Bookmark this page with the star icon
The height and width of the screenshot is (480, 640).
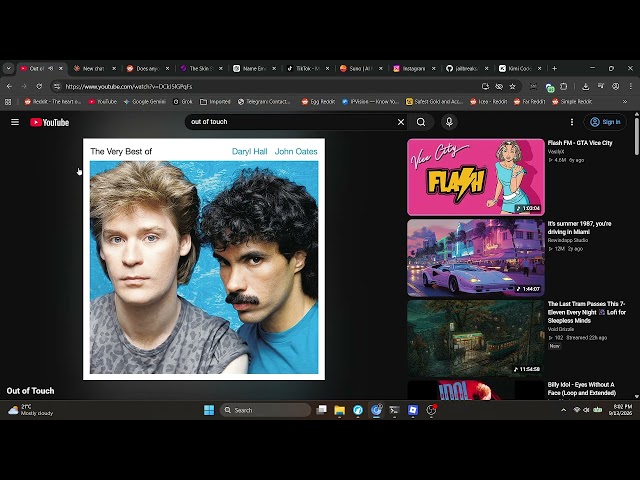point(513,87)
